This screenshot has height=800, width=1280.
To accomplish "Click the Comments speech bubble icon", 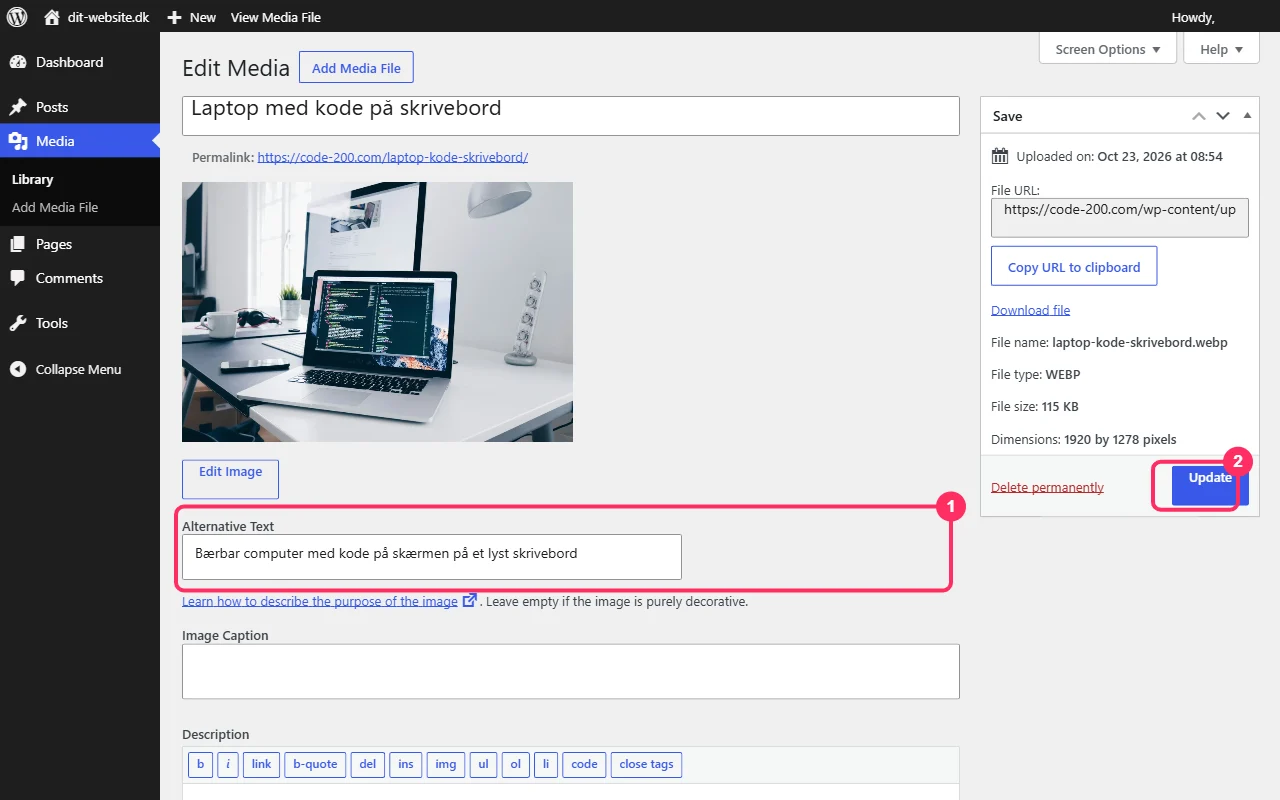I will pos(18,278).
